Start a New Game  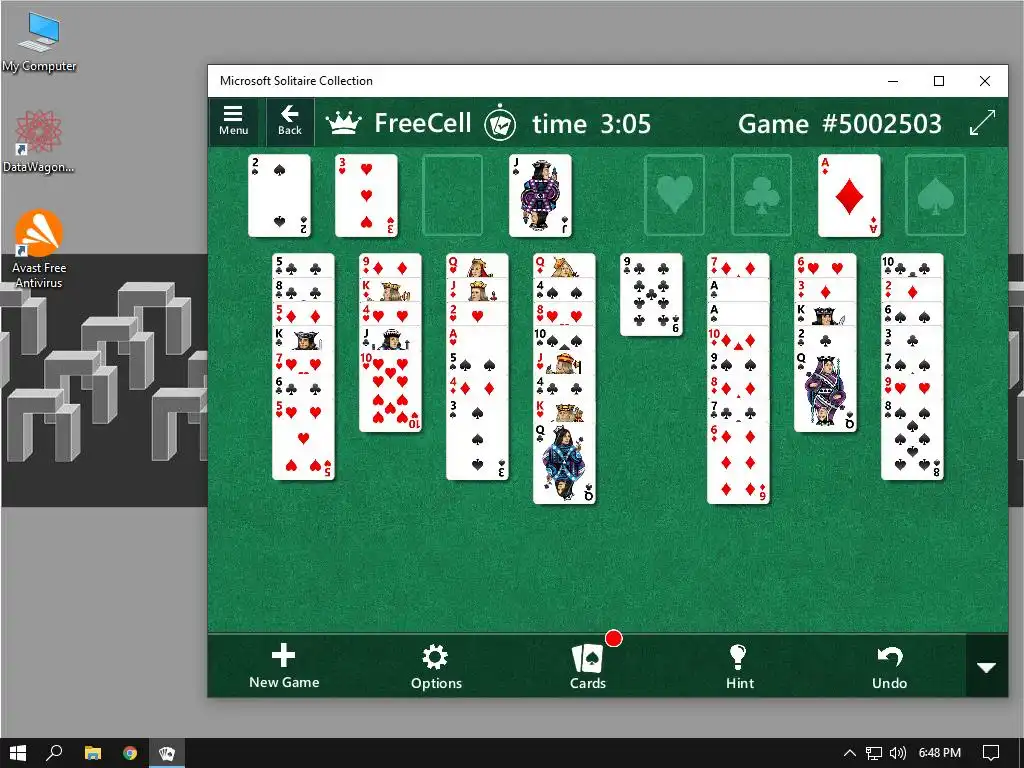[x=284, y=665]
